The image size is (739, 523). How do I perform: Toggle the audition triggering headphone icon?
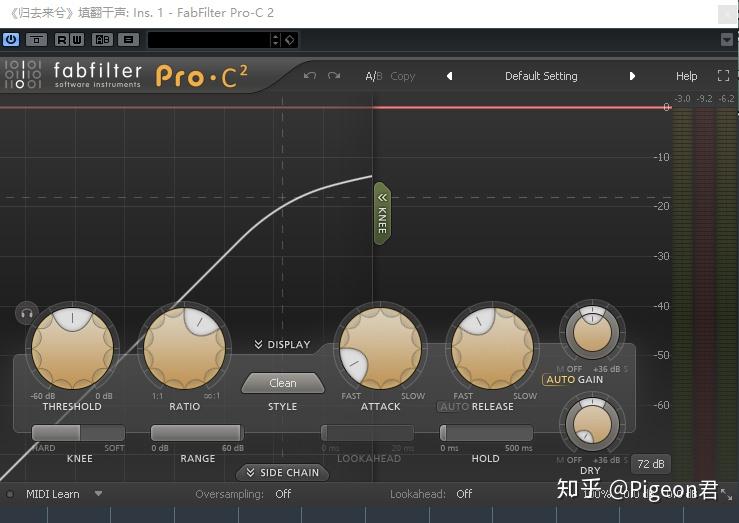click(26, 313)
